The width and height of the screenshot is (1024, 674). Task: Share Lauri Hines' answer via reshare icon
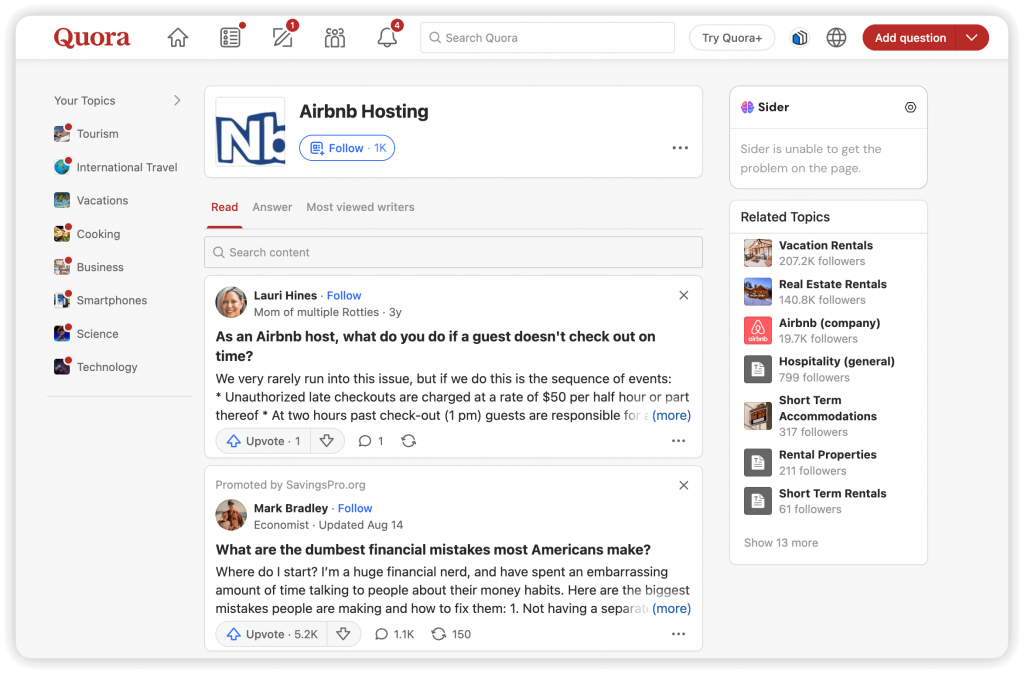pos(408,441)
